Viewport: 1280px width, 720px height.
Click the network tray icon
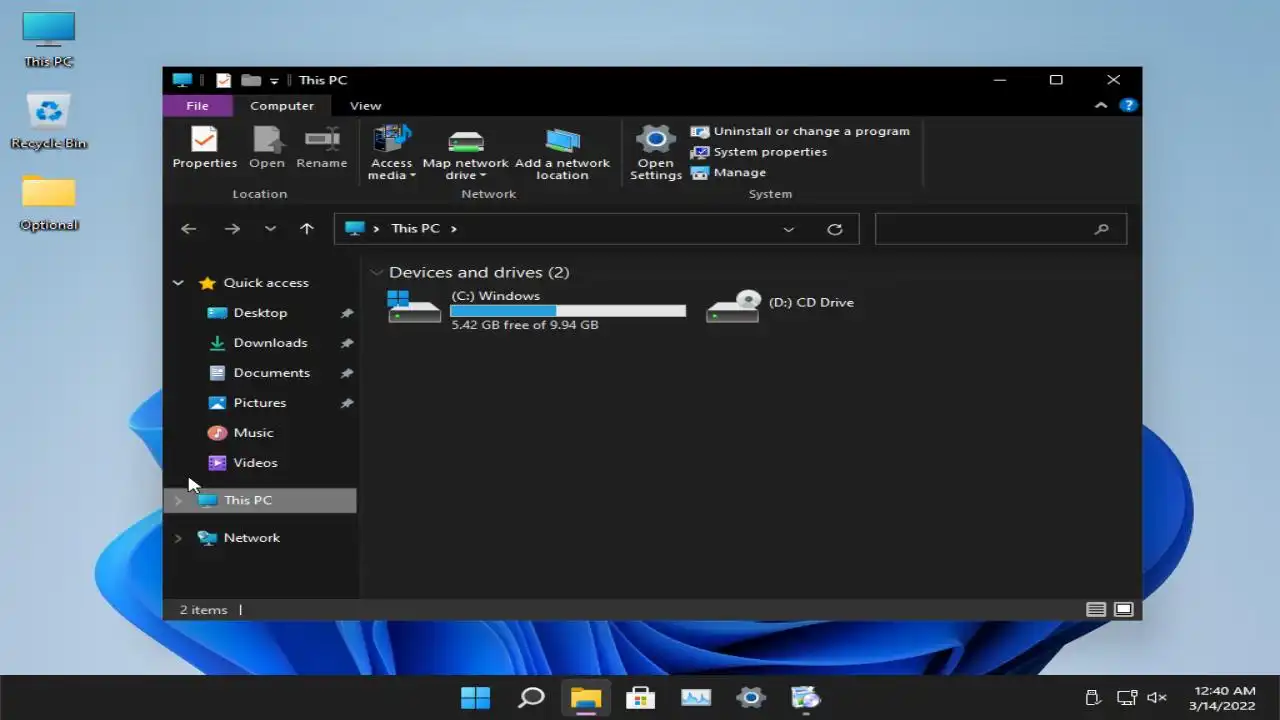click(1126, 698)
